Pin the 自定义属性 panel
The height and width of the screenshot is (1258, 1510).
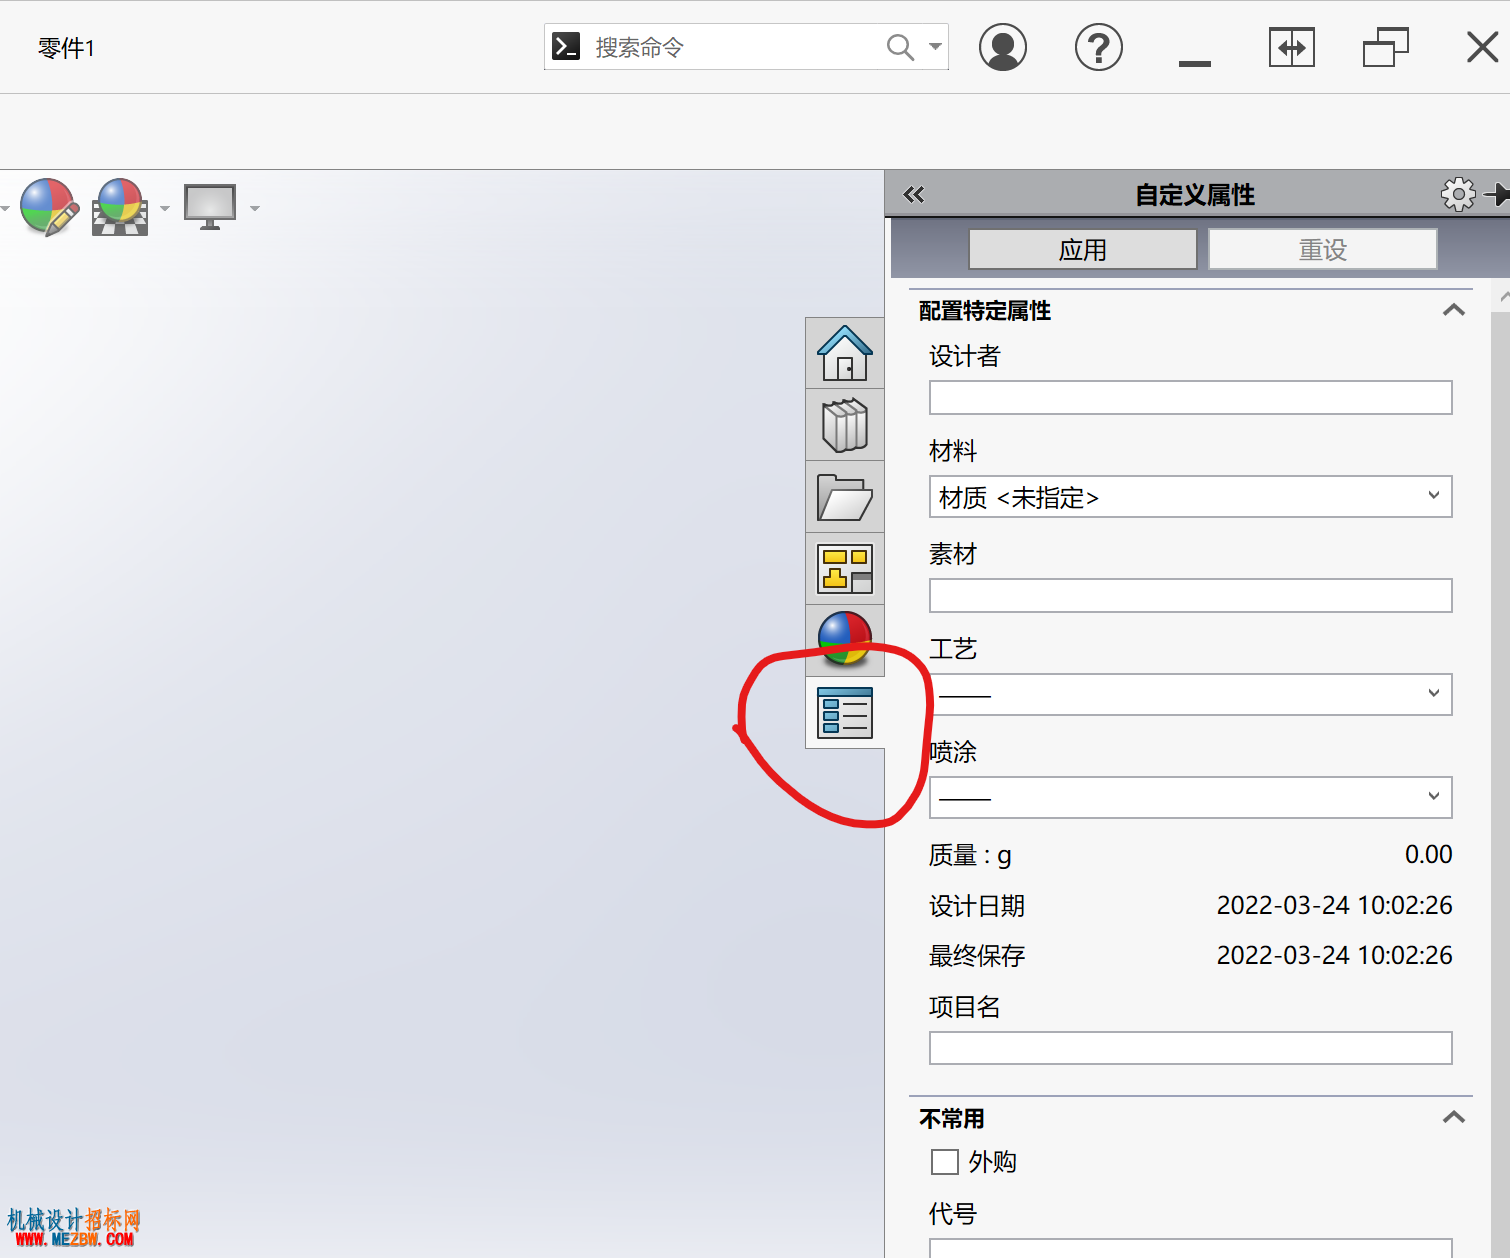(x=1498, y=194)
